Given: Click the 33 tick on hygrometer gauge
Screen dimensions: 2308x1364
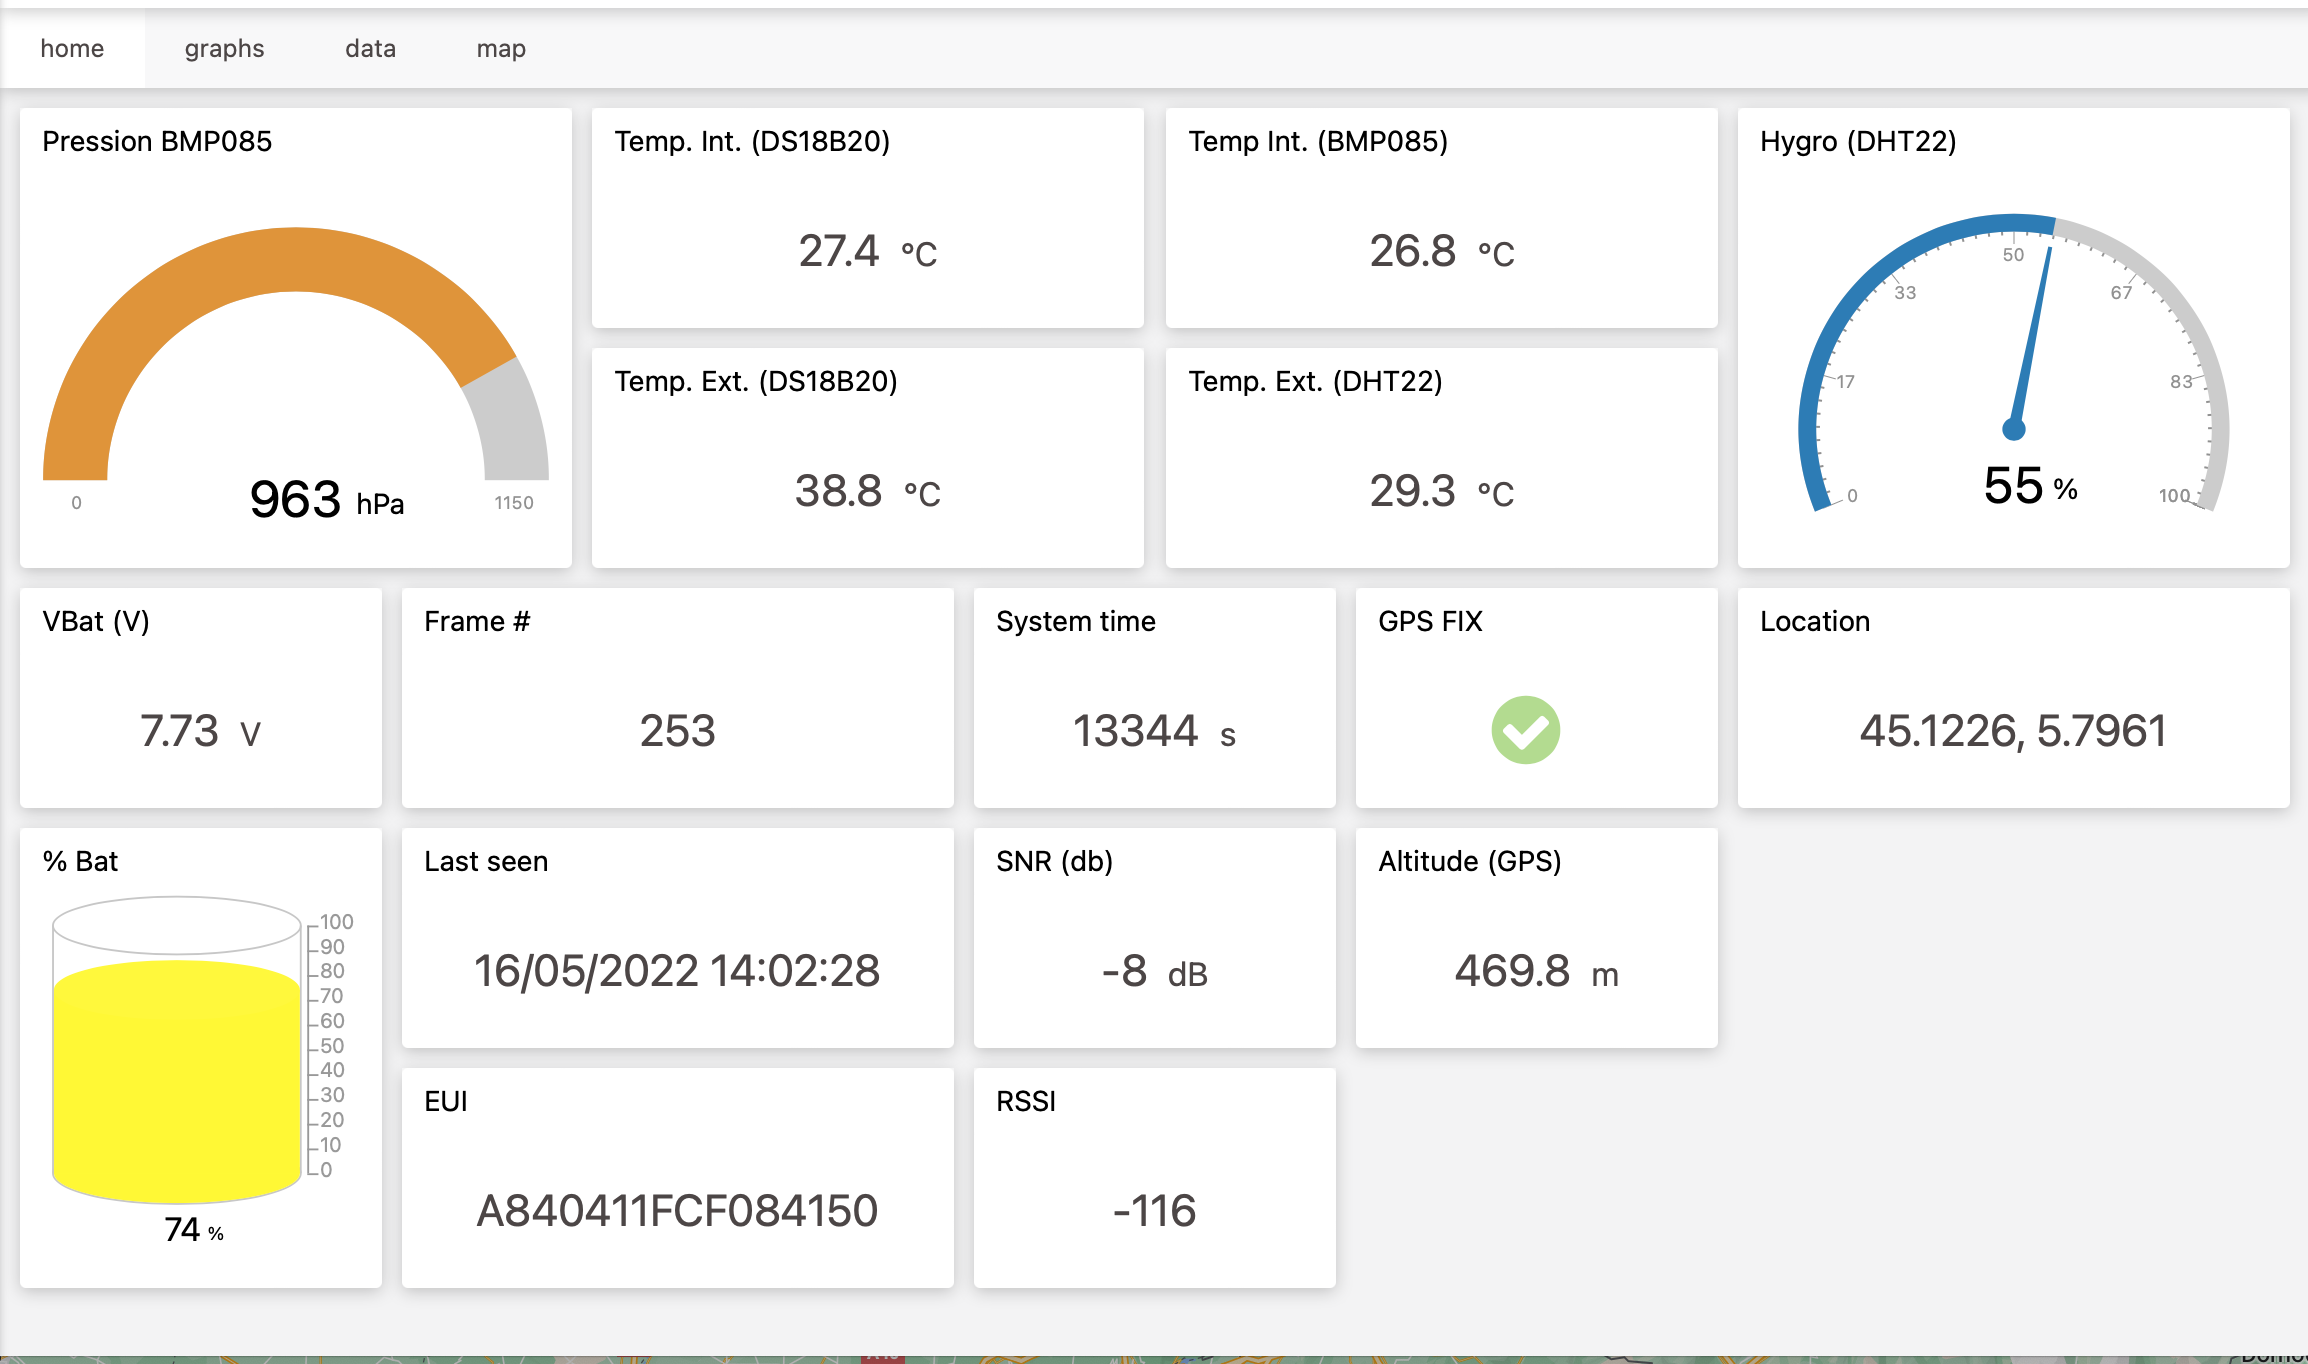Looking at the screenshot, I should click(x=1905, y=293).
